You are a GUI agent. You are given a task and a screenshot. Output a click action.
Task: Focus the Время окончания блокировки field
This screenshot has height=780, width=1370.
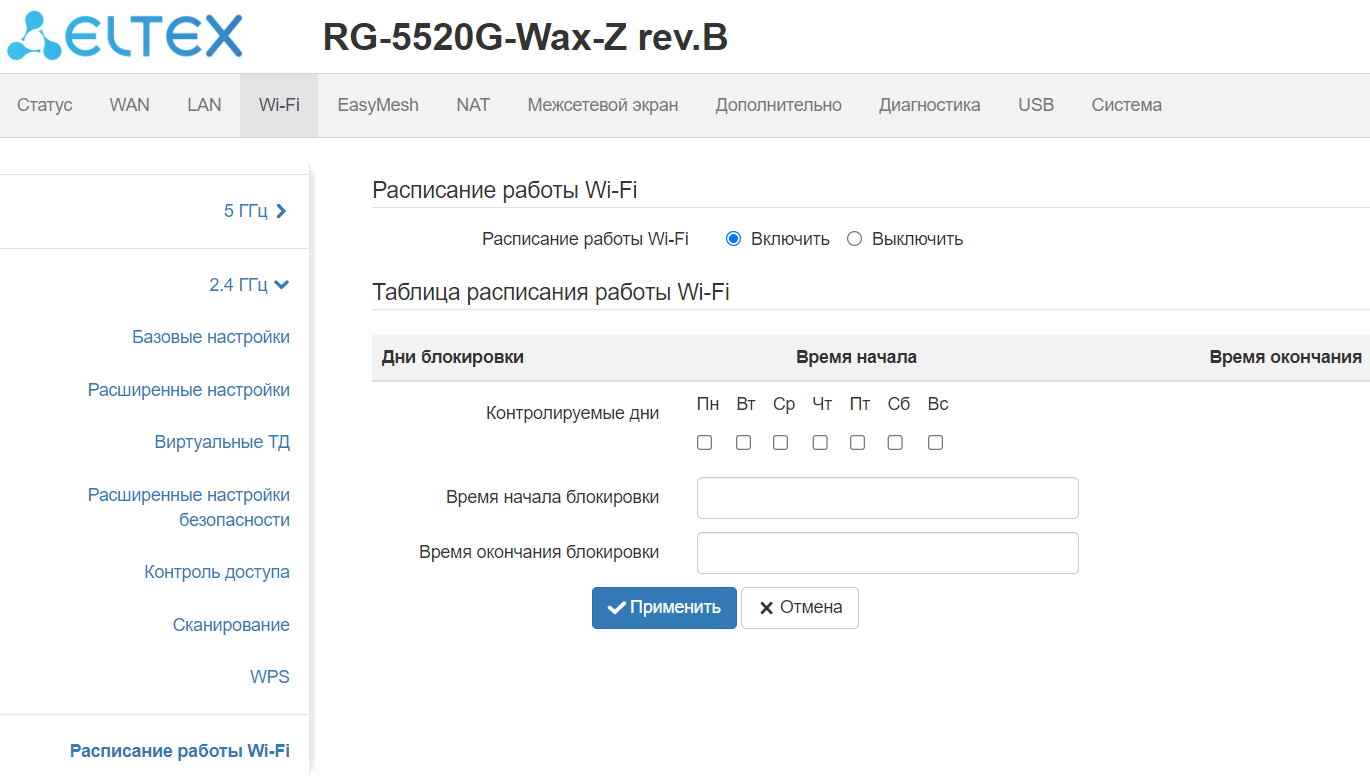pos(887,553)
